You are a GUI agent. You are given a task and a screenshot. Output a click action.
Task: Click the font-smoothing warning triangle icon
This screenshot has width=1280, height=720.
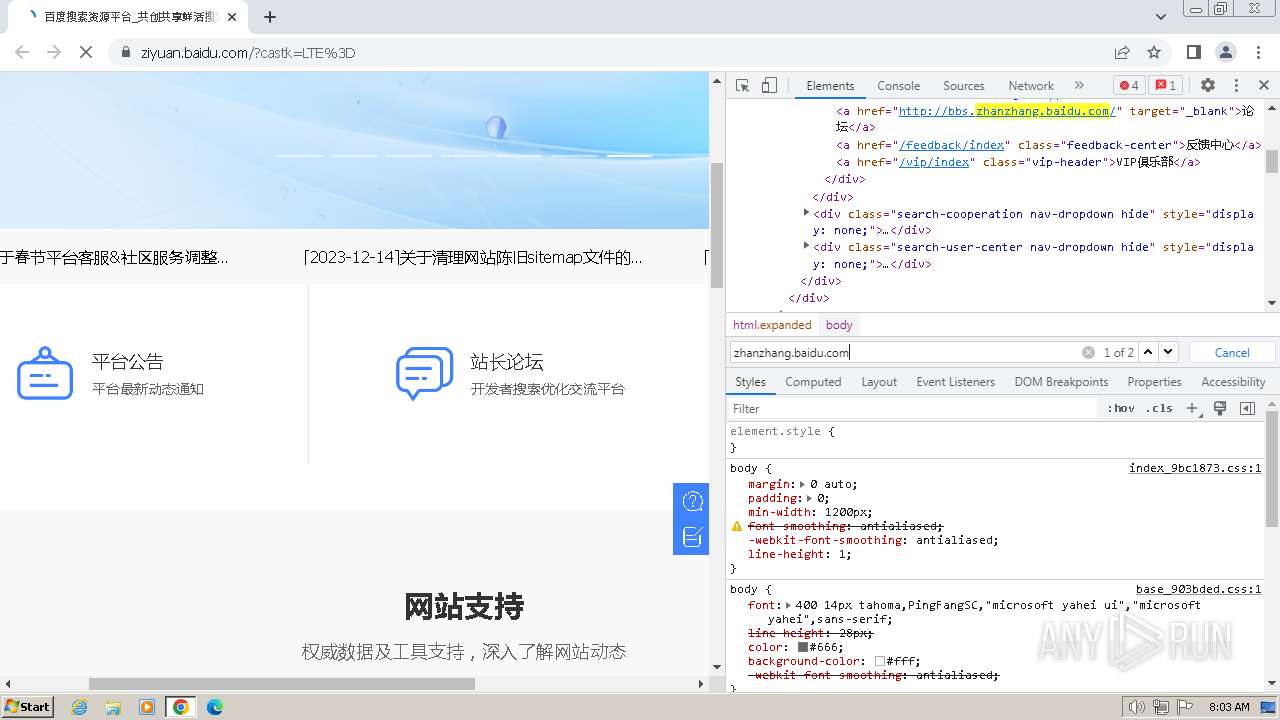pos(737,526)
